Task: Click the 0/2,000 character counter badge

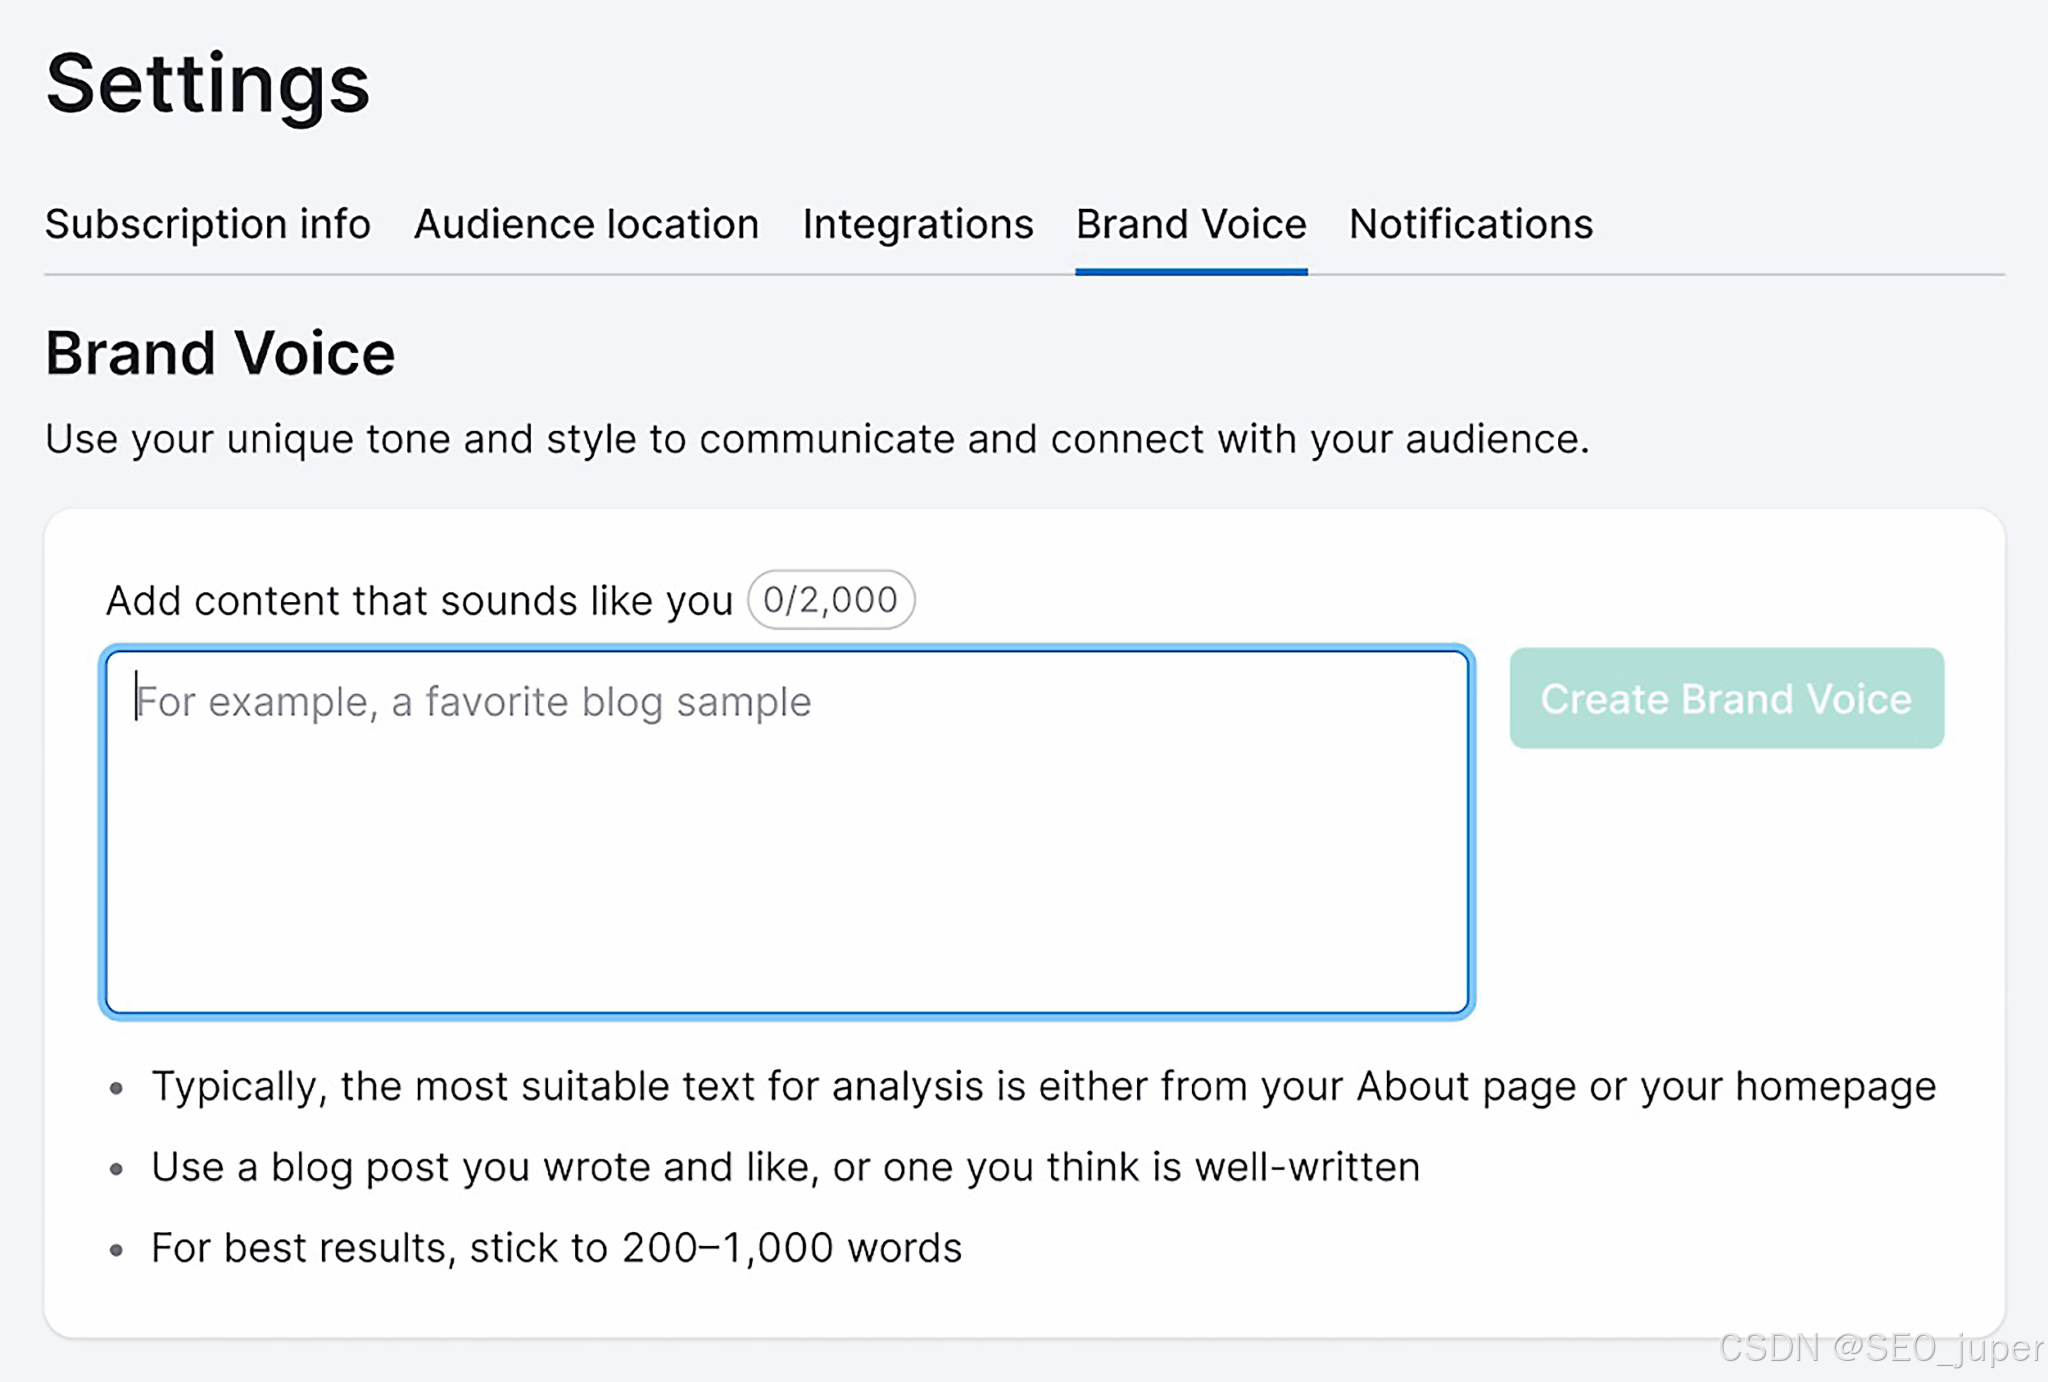Action: coord(830,600)
